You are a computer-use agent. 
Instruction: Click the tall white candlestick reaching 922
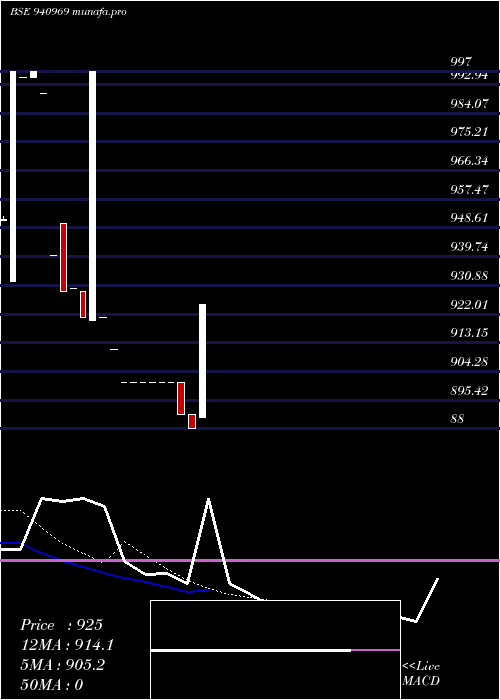pos(202,361)
